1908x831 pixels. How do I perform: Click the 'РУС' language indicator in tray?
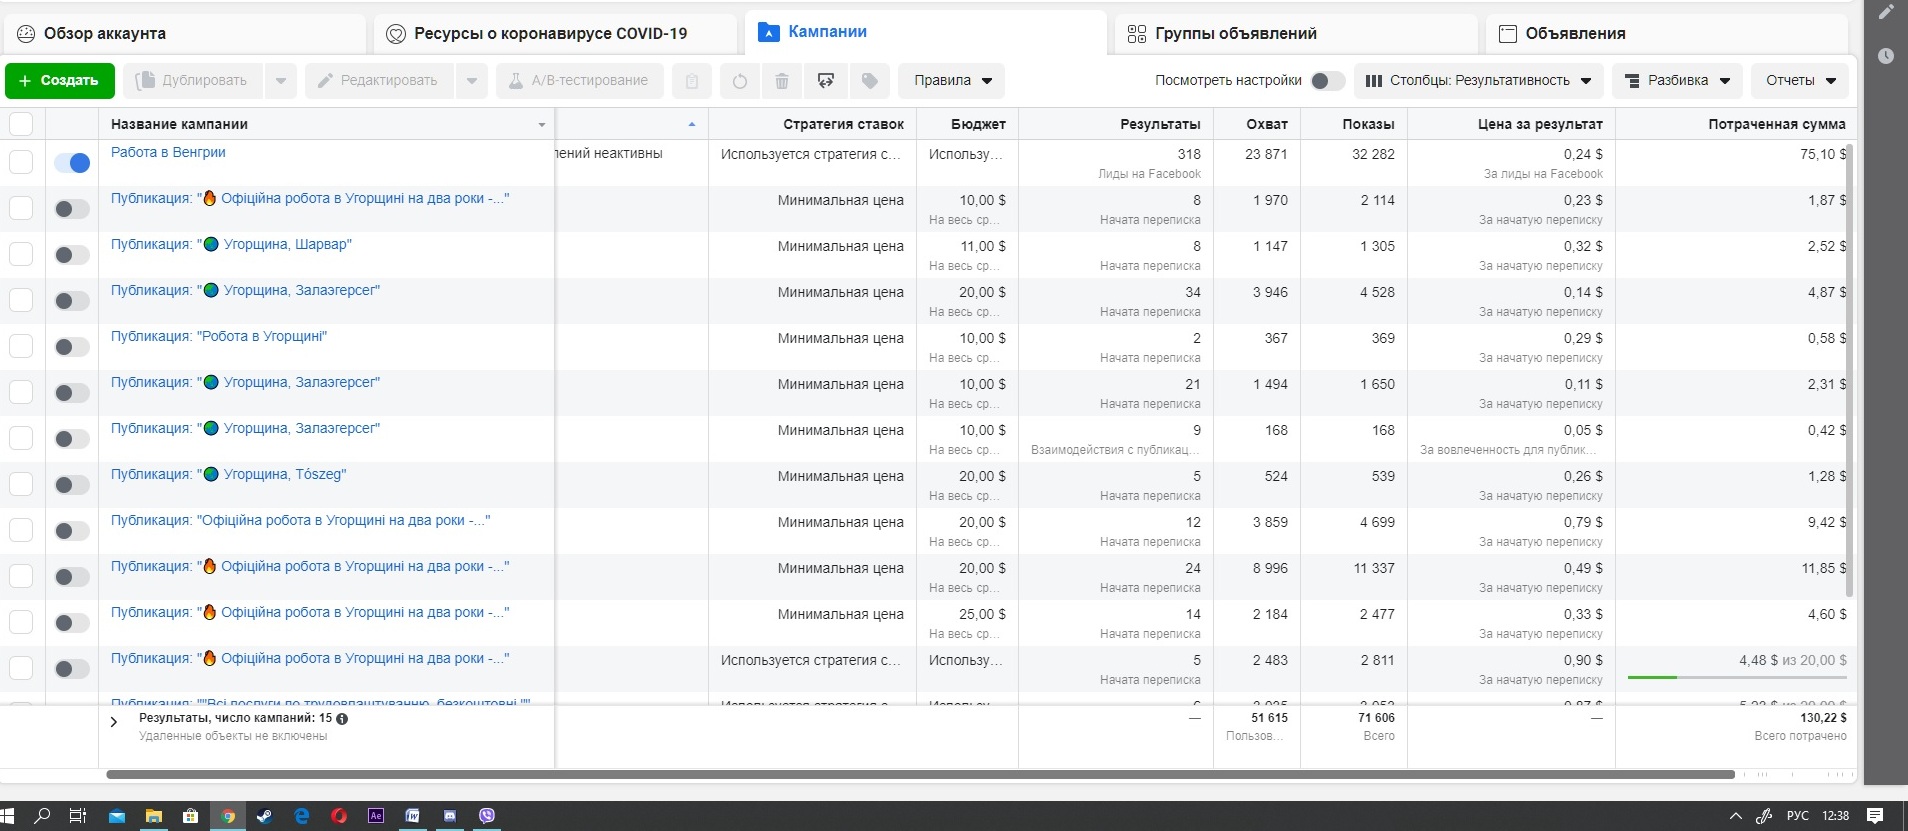pos(1798,816)
